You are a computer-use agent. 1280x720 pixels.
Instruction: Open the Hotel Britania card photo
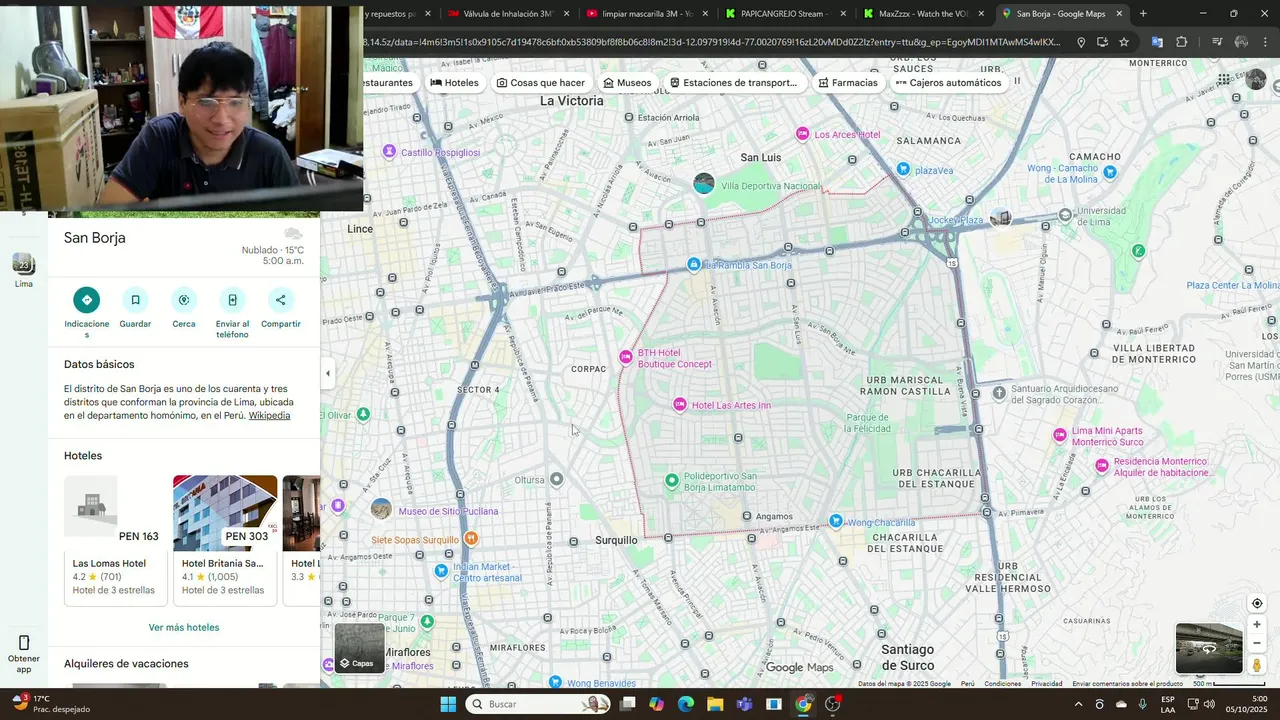(225, 513)
